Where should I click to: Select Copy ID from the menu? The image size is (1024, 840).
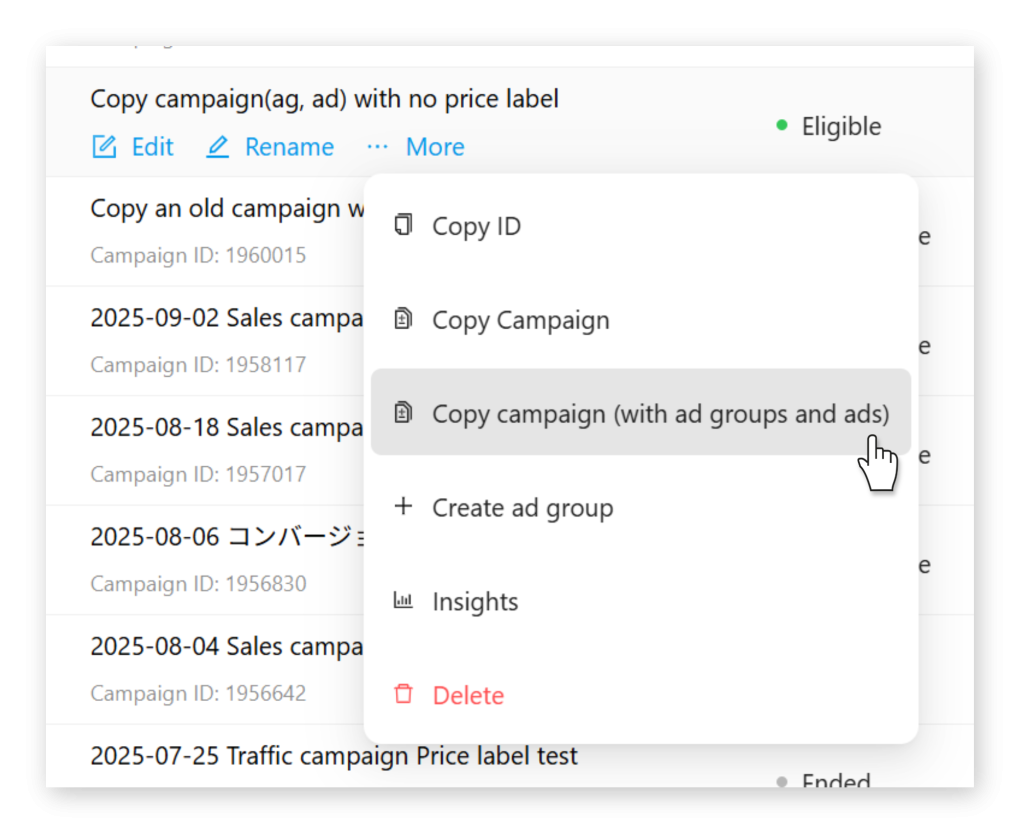click(x=476, y=227)
